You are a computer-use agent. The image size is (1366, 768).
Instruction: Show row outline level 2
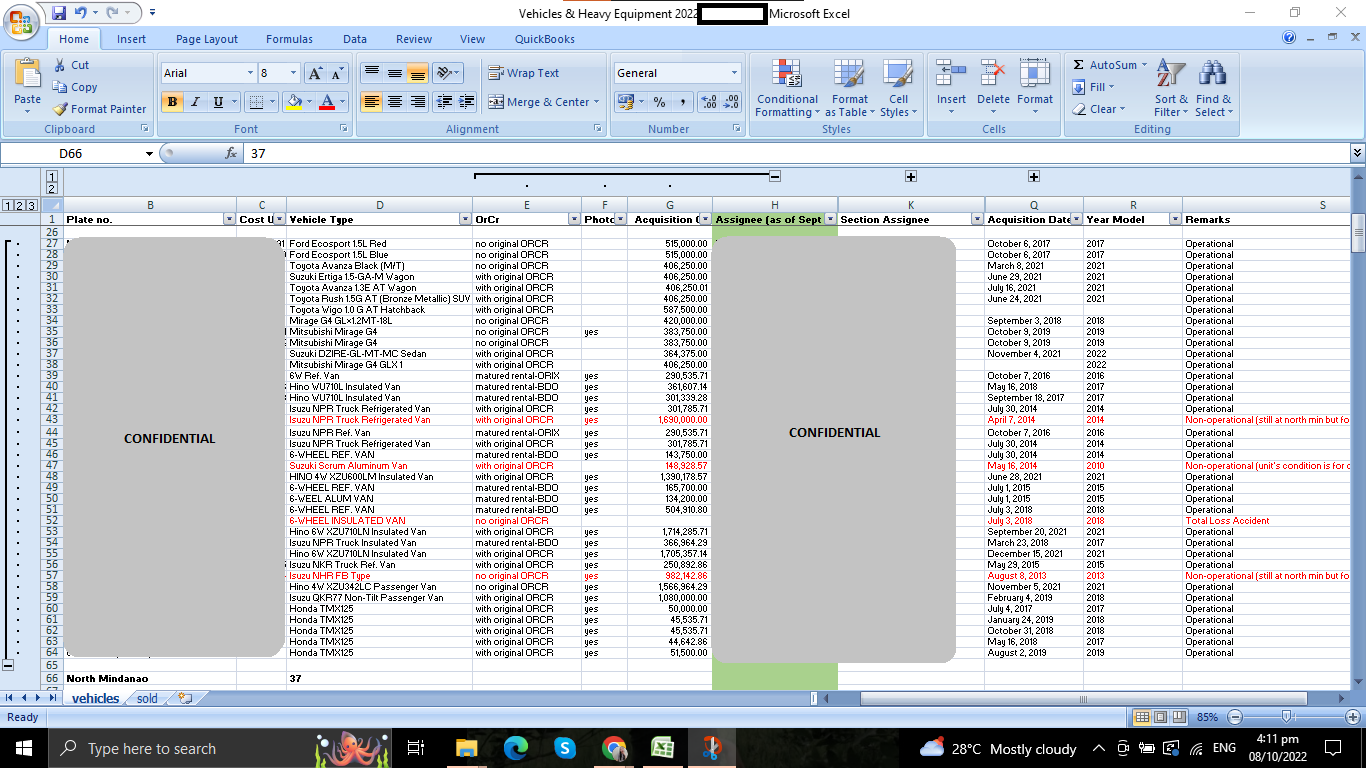tap(21, 205)
